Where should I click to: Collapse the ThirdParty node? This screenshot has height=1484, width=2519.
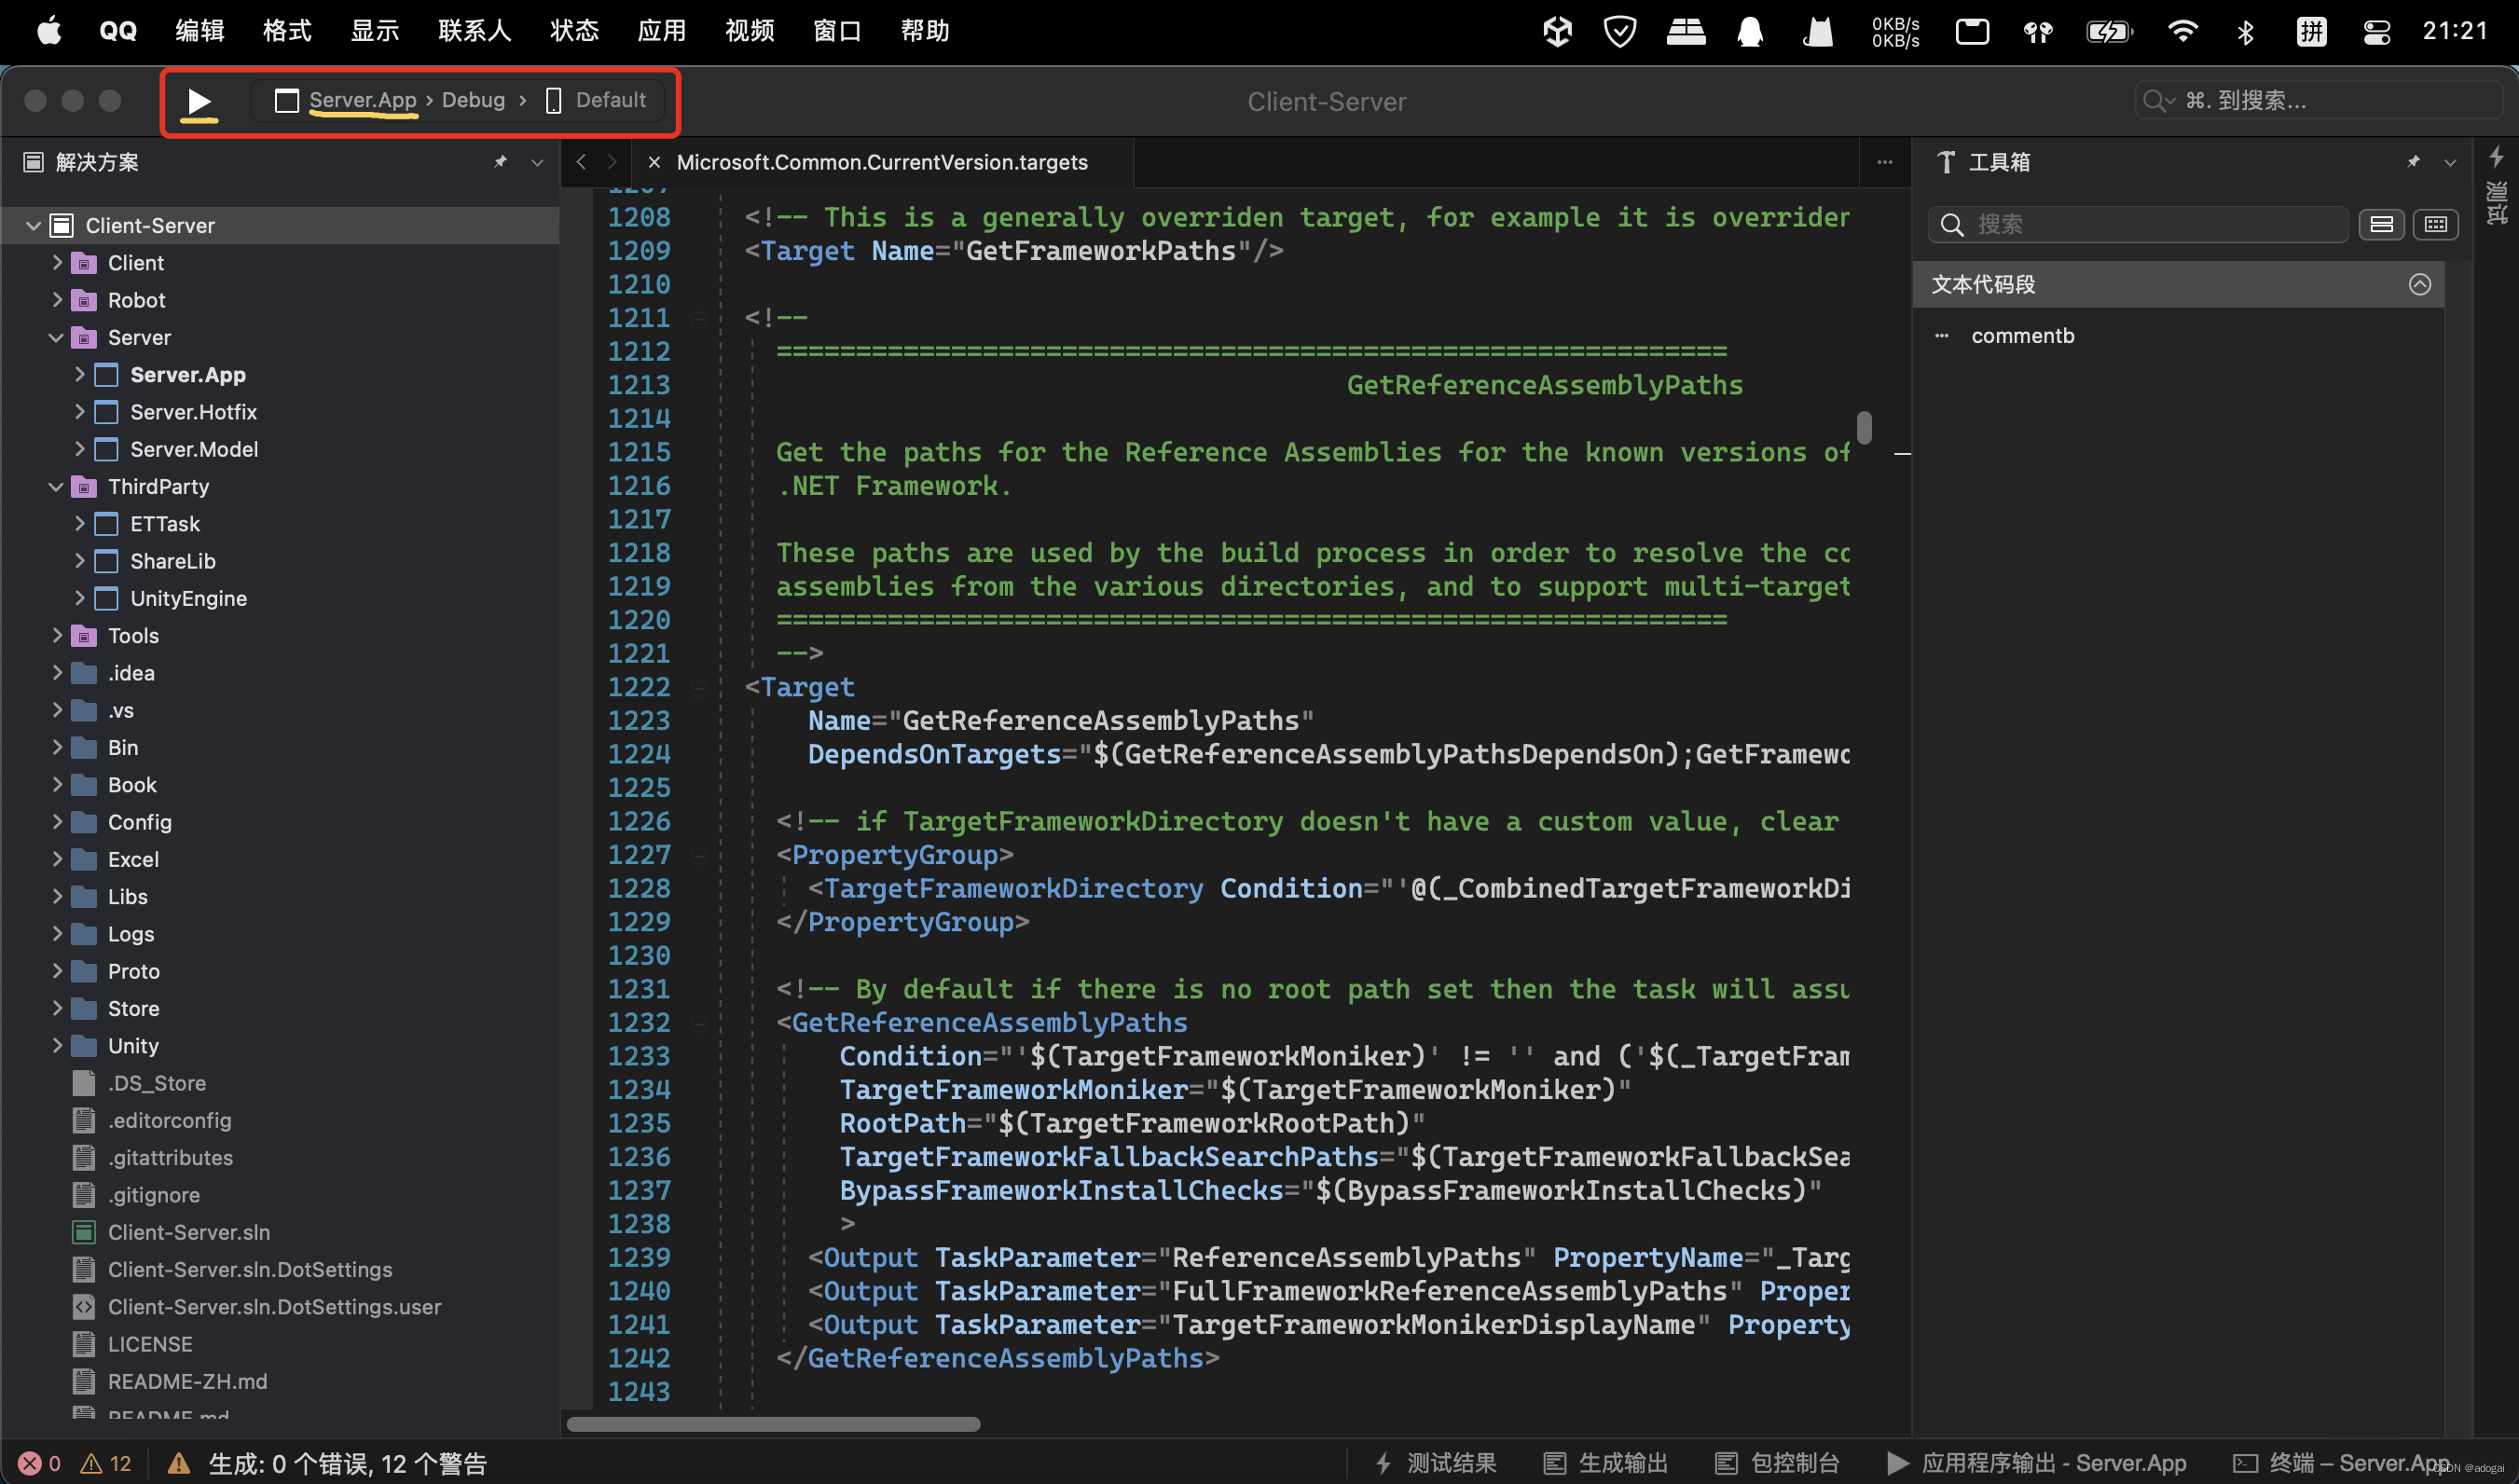click(56, 486)
